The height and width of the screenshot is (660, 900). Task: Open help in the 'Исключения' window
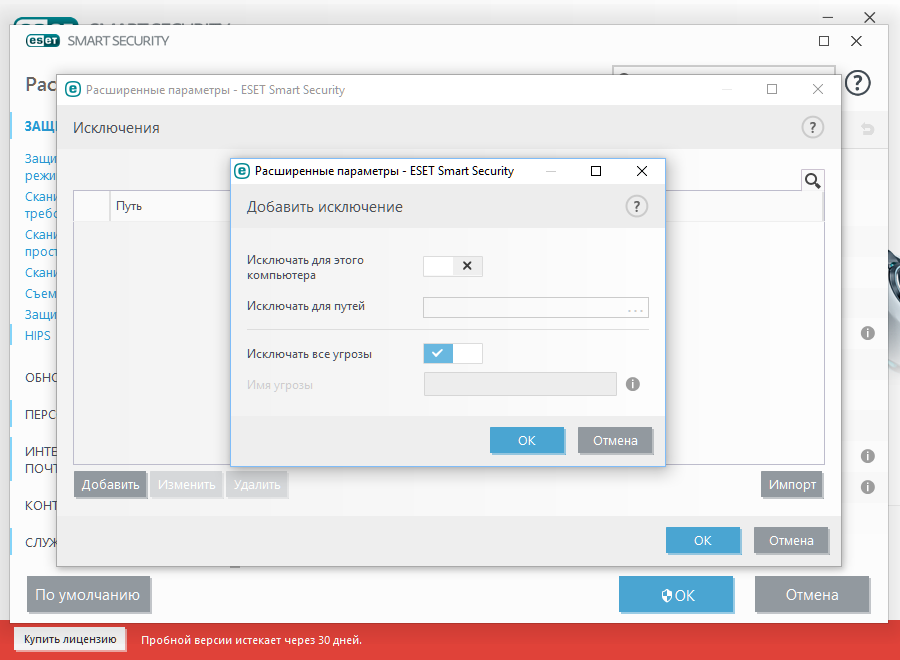(812, 127)
